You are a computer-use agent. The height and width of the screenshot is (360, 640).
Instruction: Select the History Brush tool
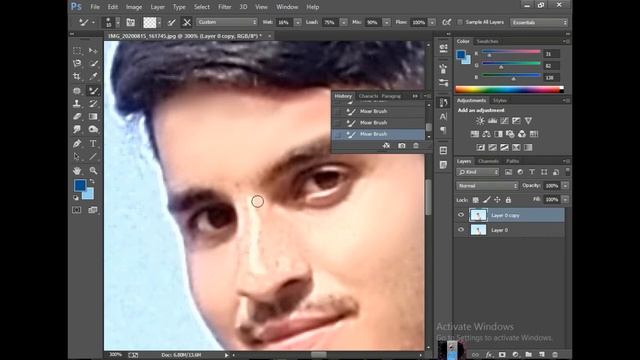93,104
